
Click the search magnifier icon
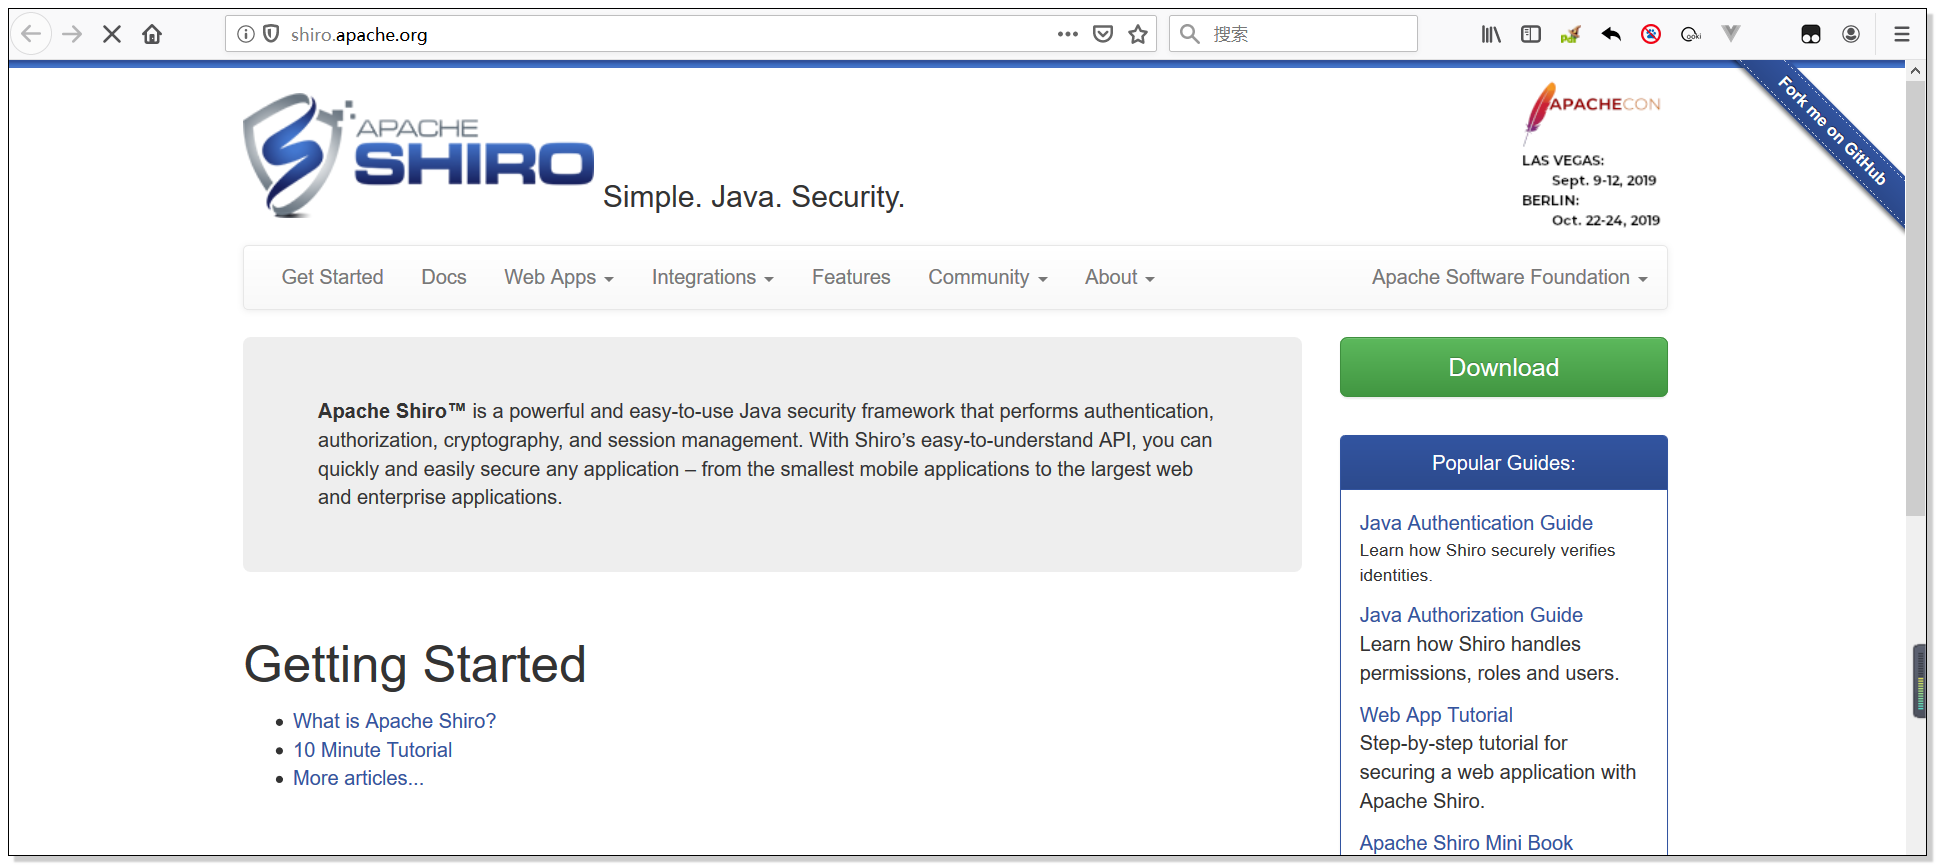(1190, 34)
